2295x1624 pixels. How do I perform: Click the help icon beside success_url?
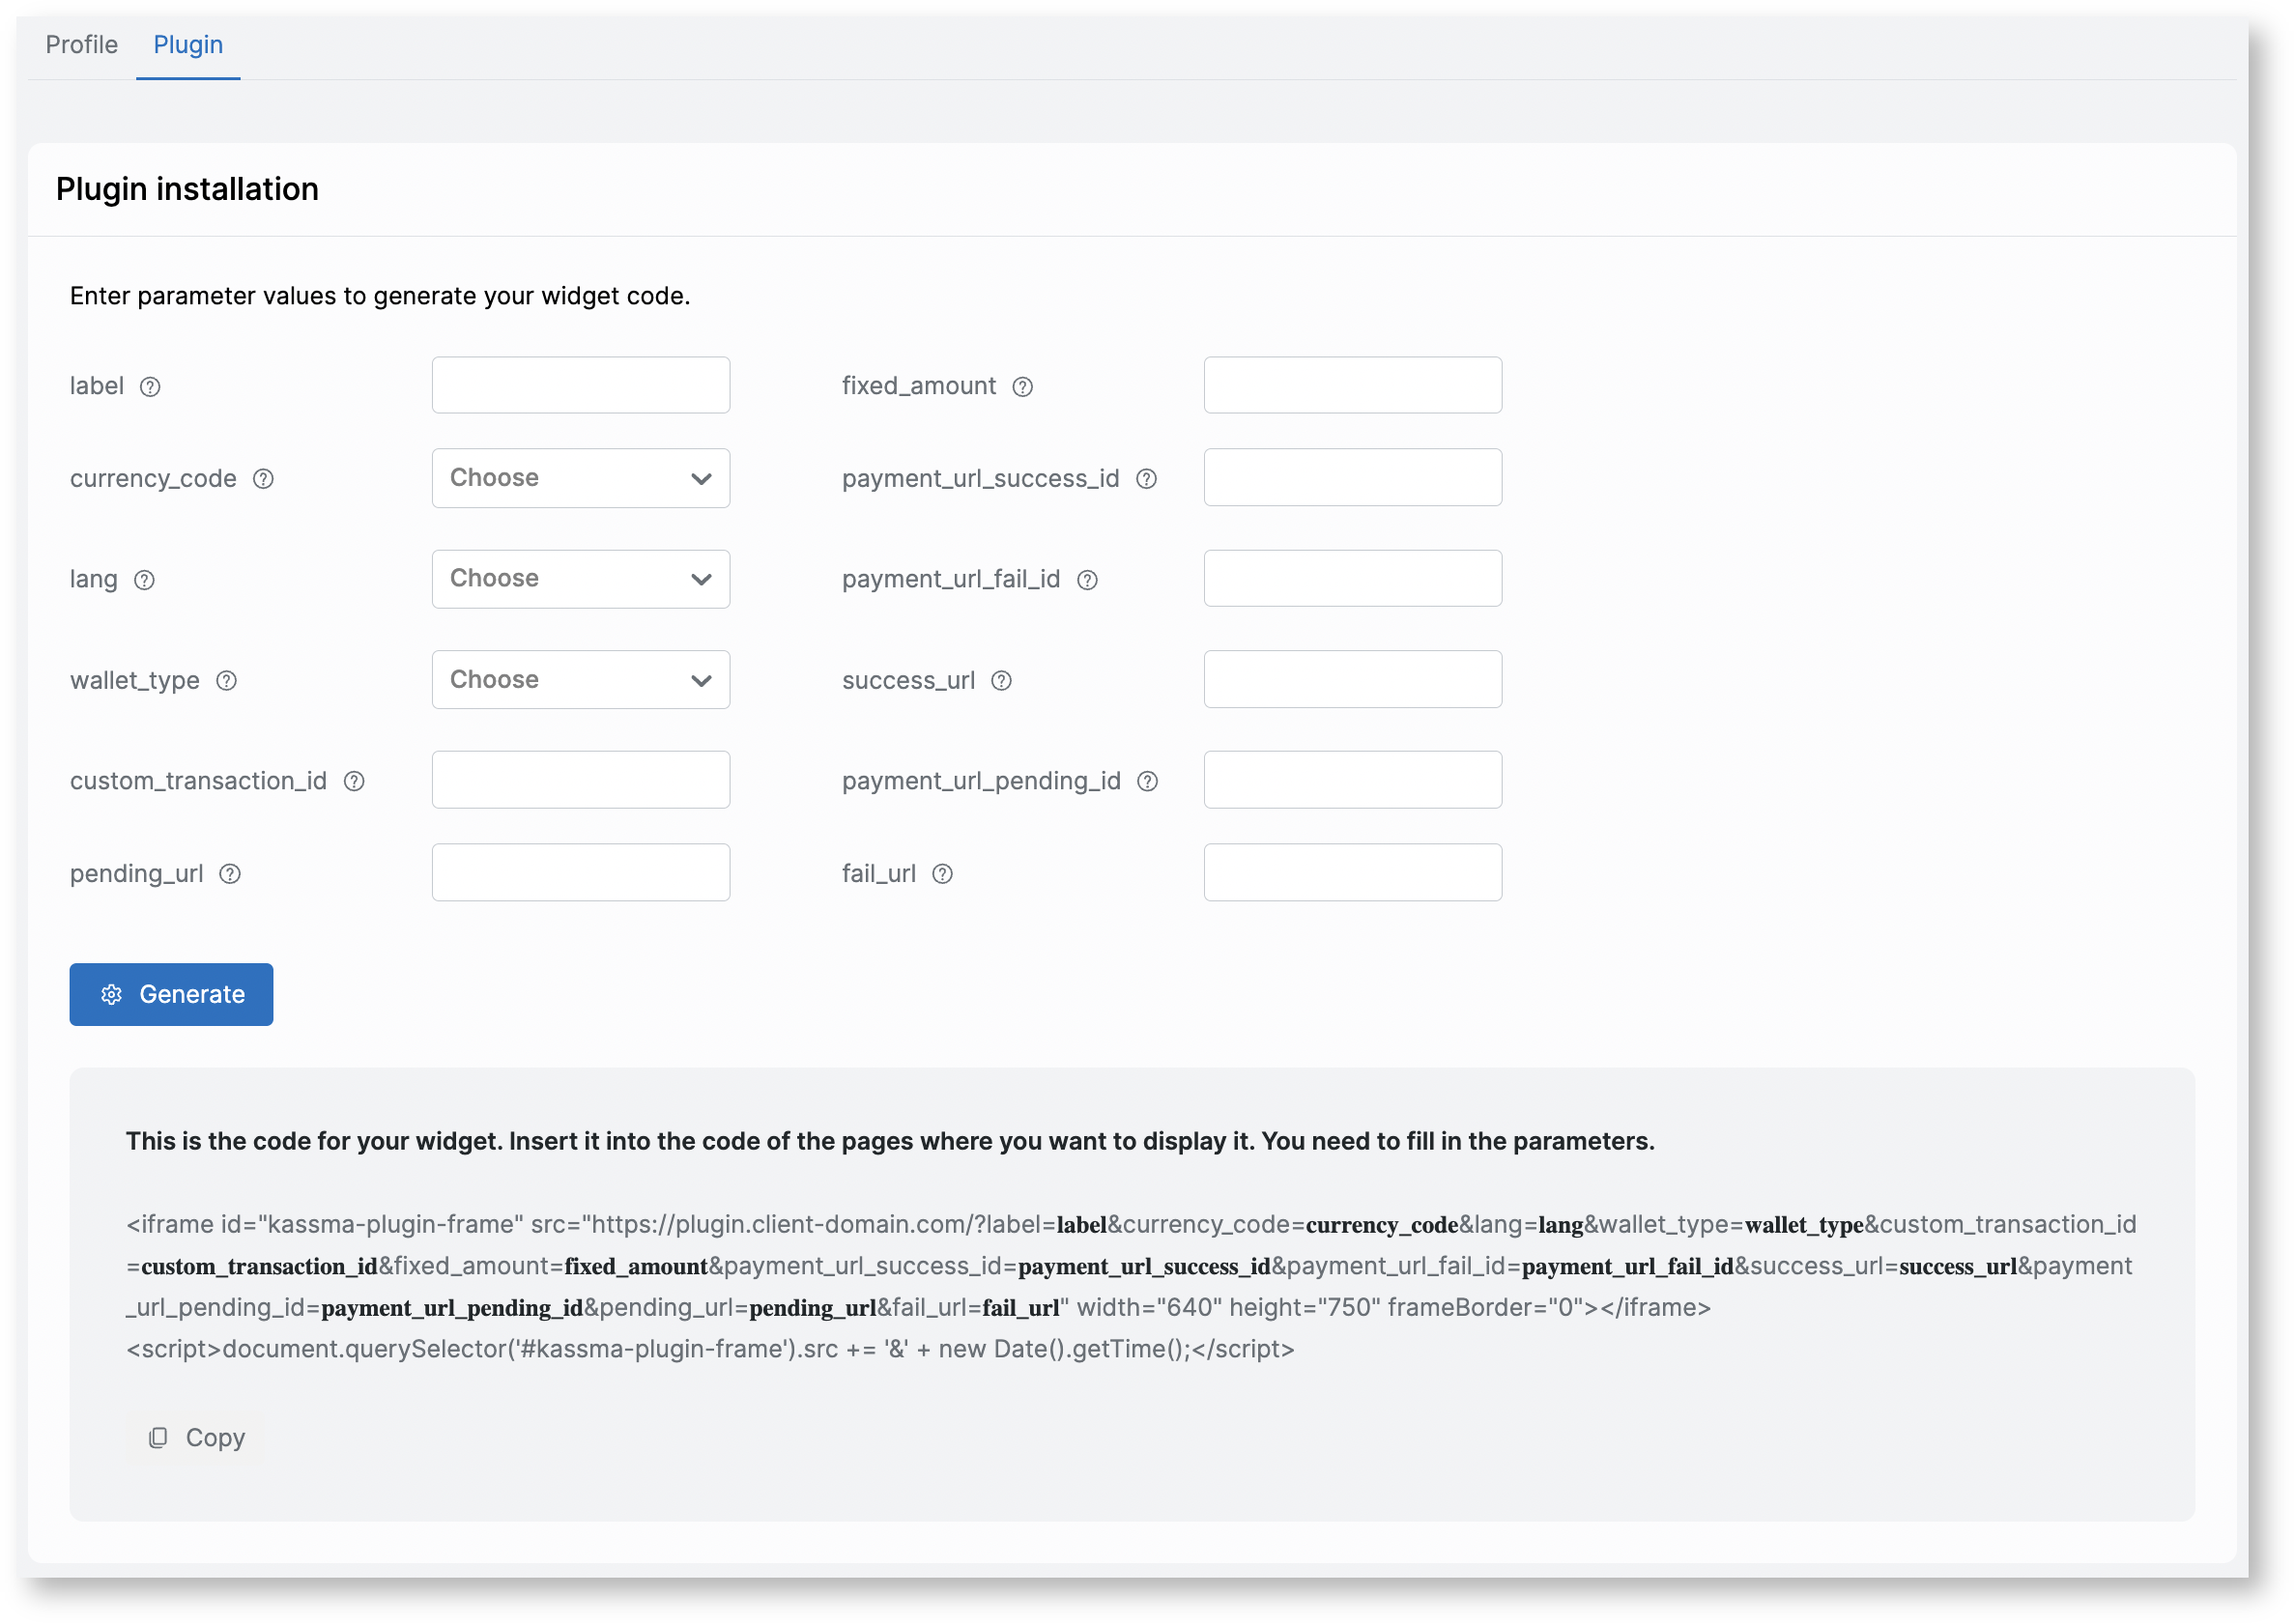[x=1001, y=681]
